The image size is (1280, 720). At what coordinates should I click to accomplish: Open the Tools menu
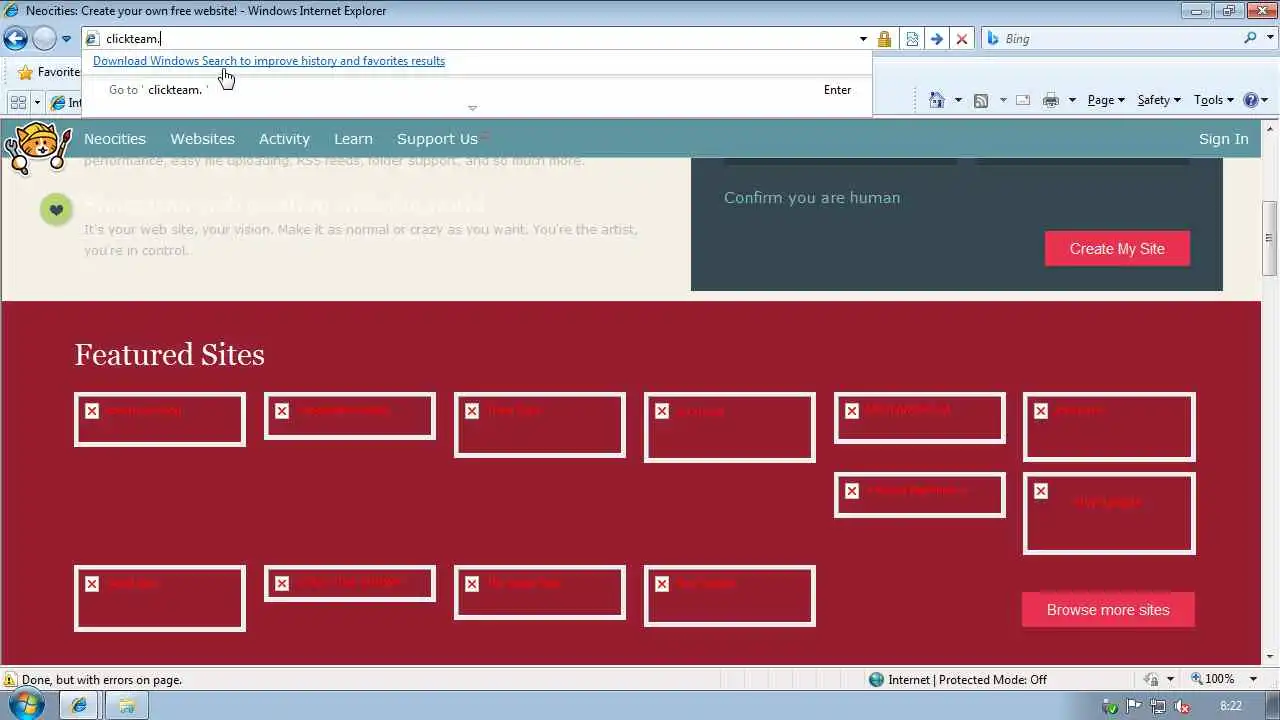[x=1214, y=100]
